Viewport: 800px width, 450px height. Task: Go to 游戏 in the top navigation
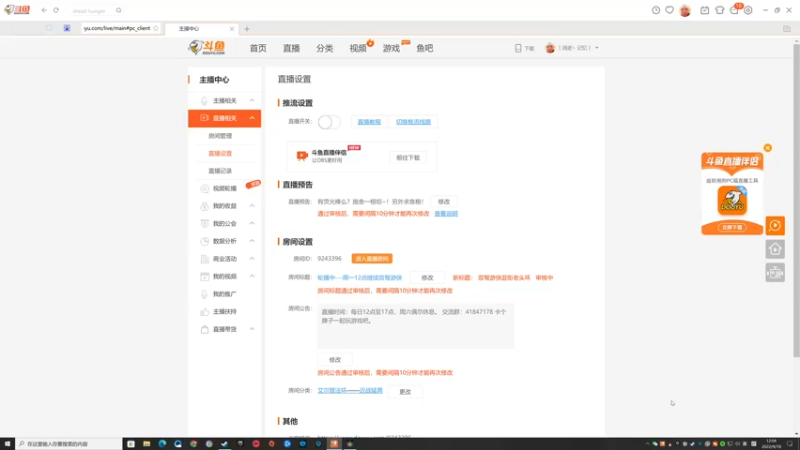pyautogui.click(x=391, y=48)
